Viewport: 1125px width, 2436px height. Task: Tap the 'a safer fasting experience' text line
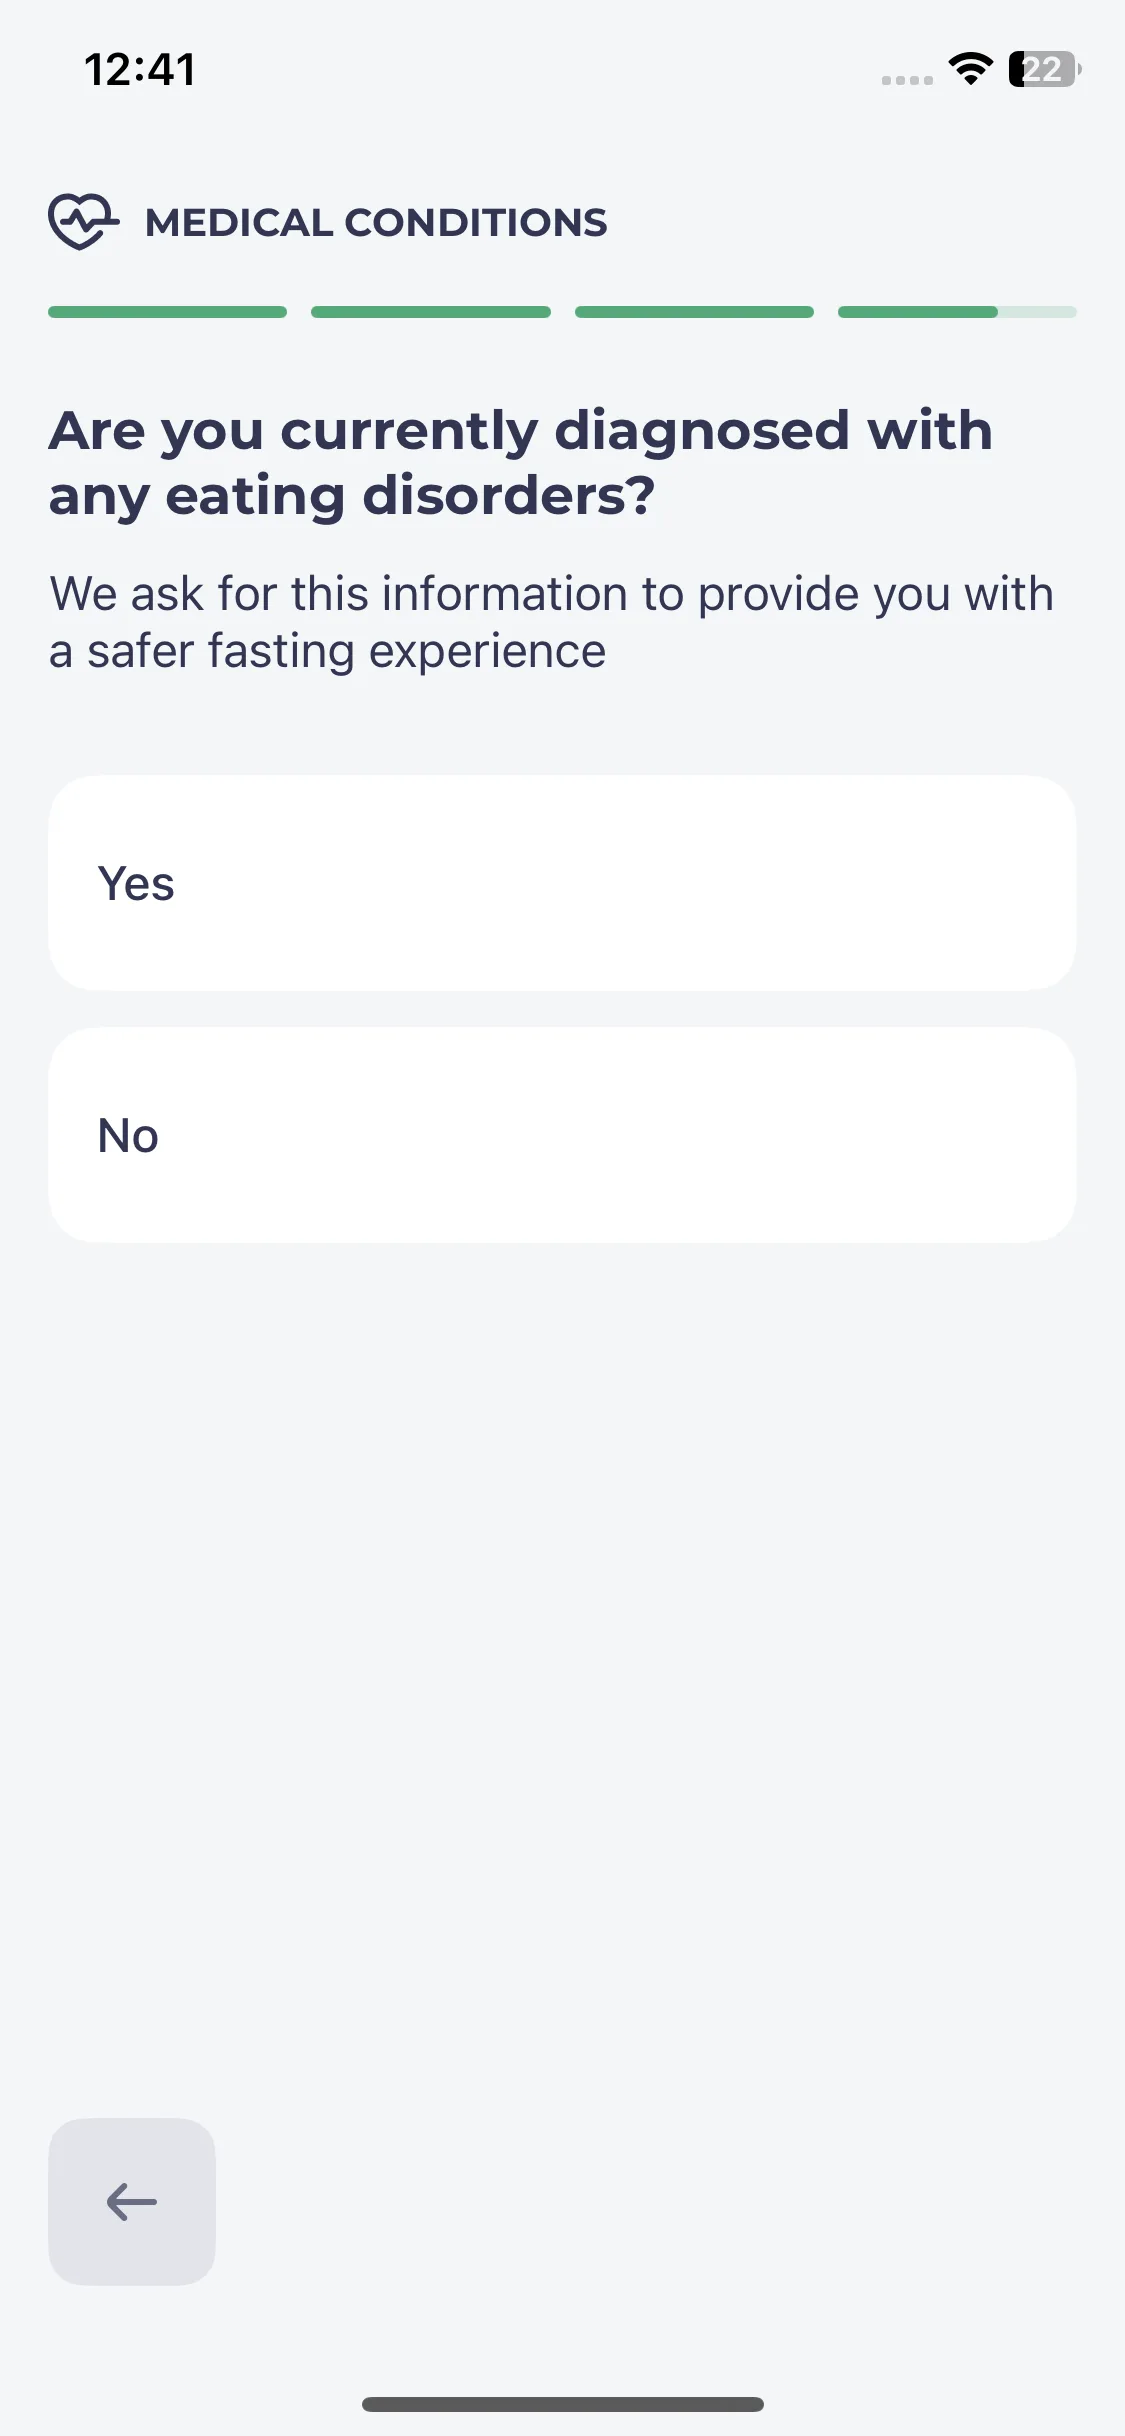[x=327, y=651]
